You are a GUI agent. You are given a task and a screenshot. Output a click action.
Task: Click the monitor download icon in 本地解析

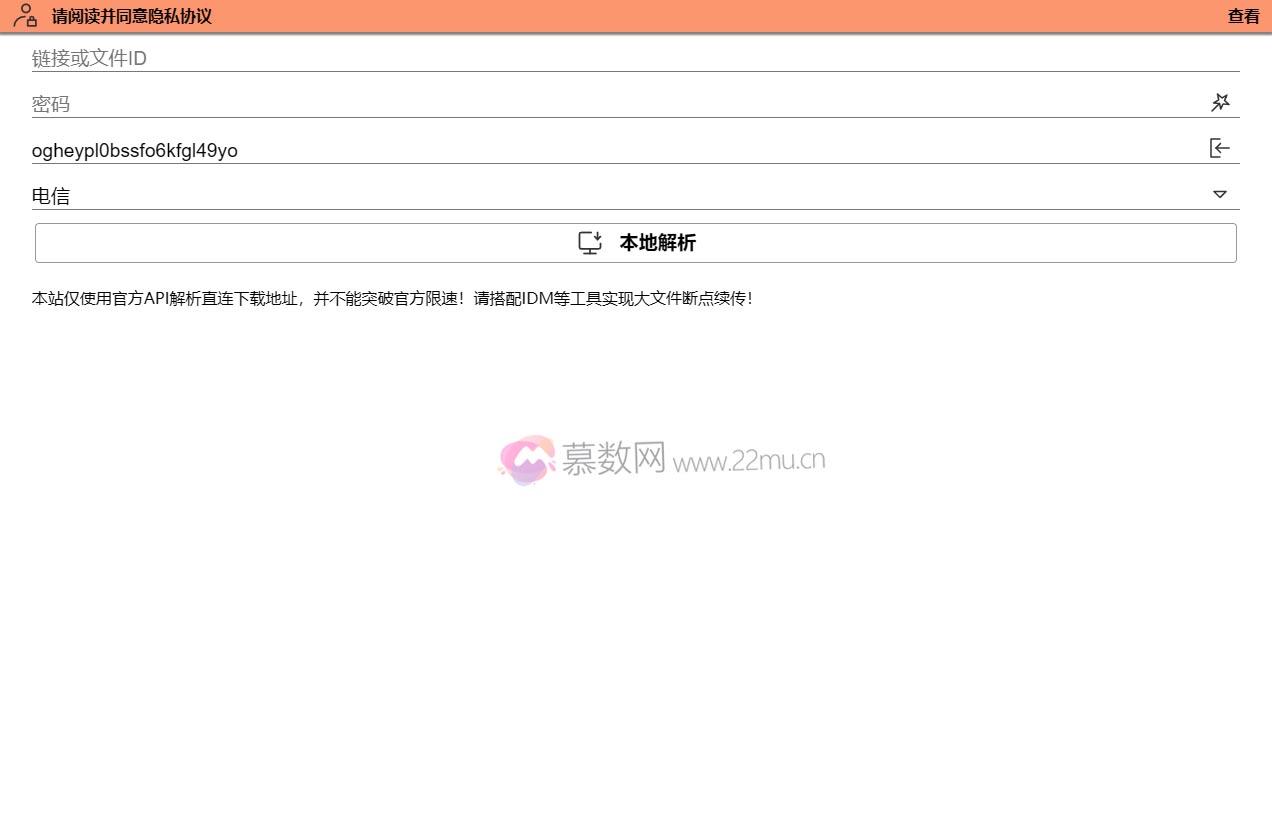pyautogui.click(x=590, y=243)
